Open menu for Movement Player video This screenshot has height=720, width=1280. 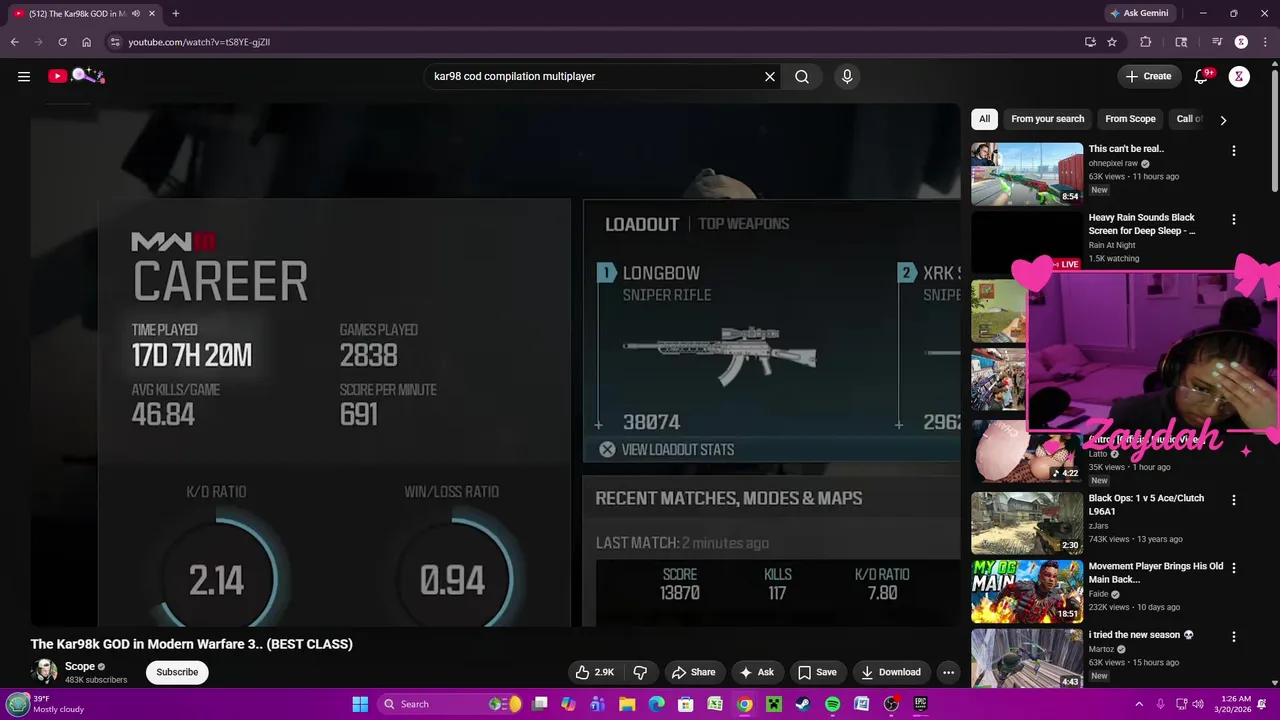click(x=1233, y=568)
